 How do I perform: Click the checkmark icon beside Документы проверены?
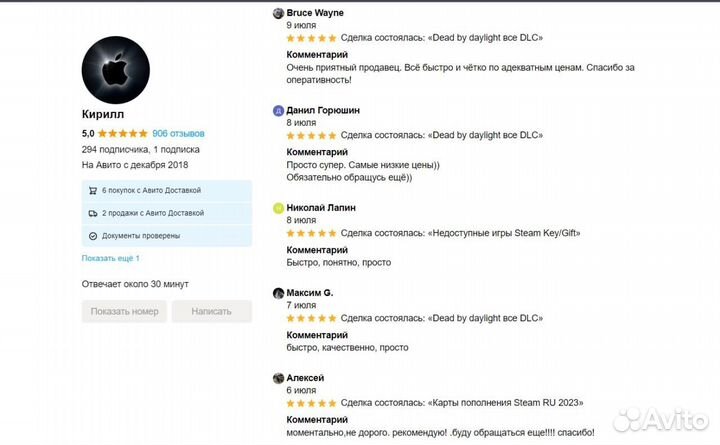click(93, 236)
